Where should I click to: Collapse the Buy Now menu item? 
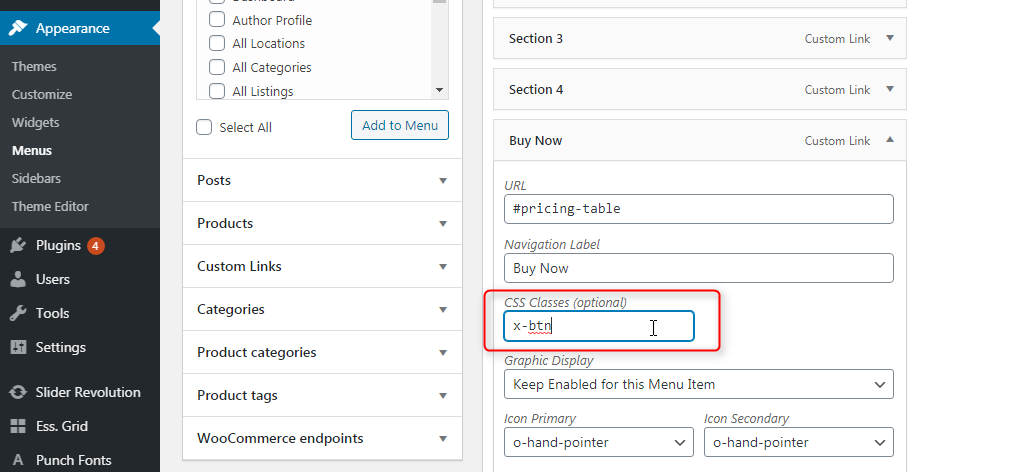890,140
